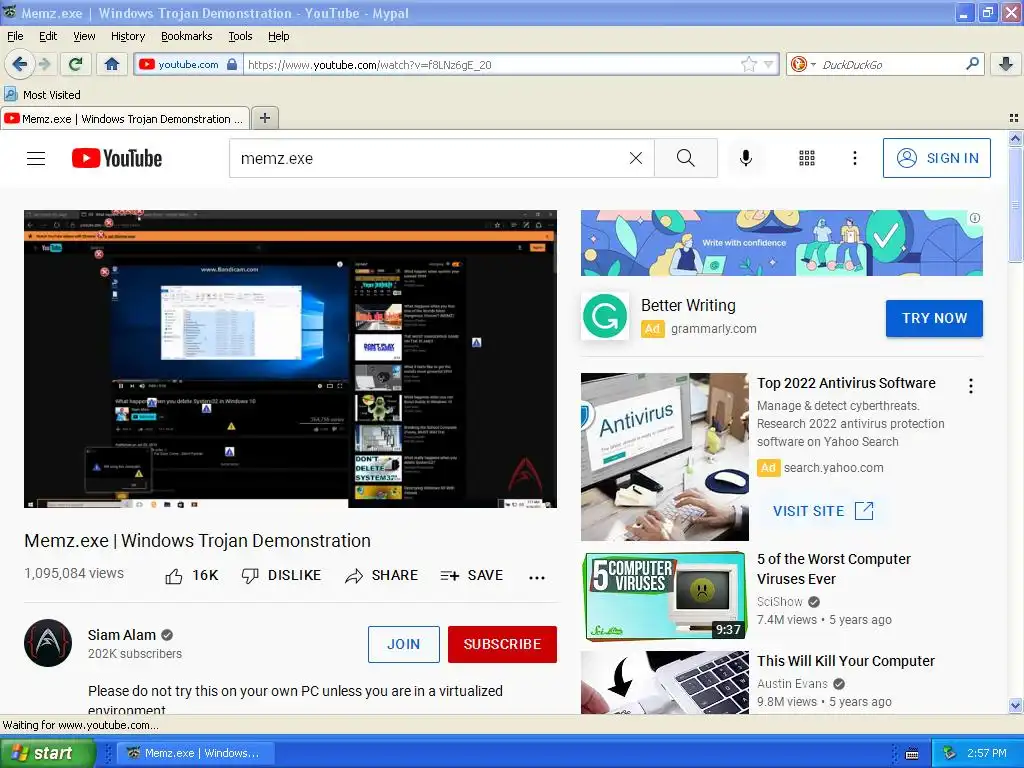Screen dimensions: 1024x768
Task: Open the YouTube apps grid icon
Action: [x=807, y=158]
